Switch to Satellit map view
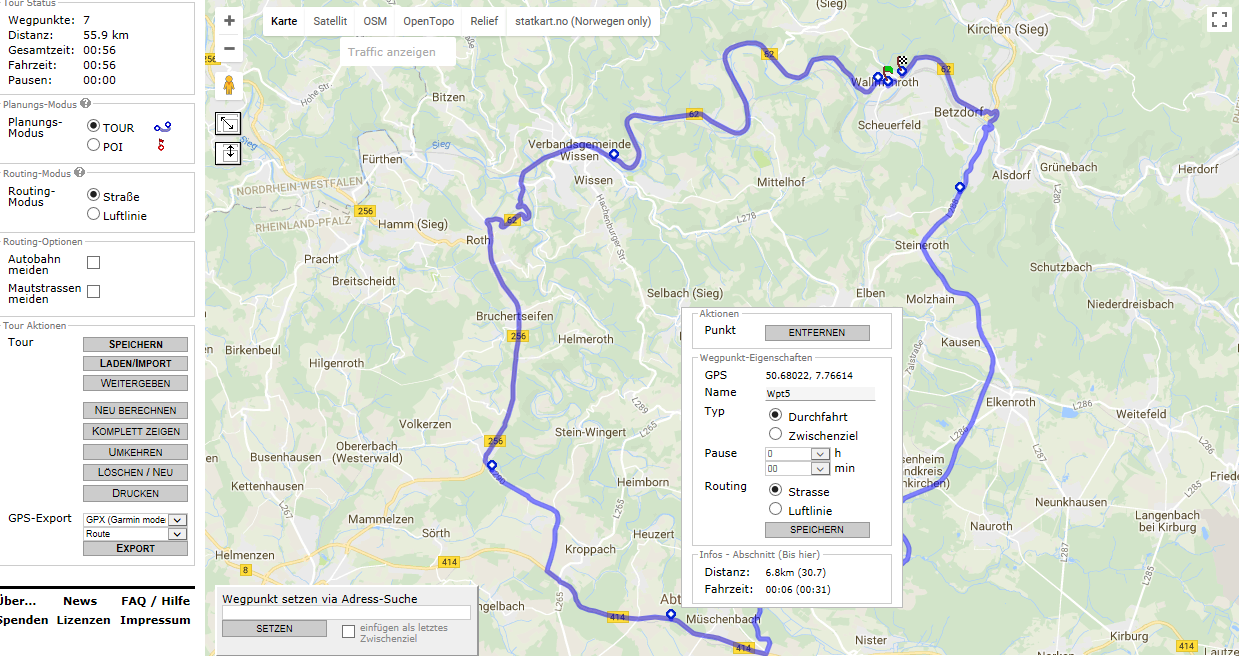The image size is (1239, 656). click(x=330, y=21)
